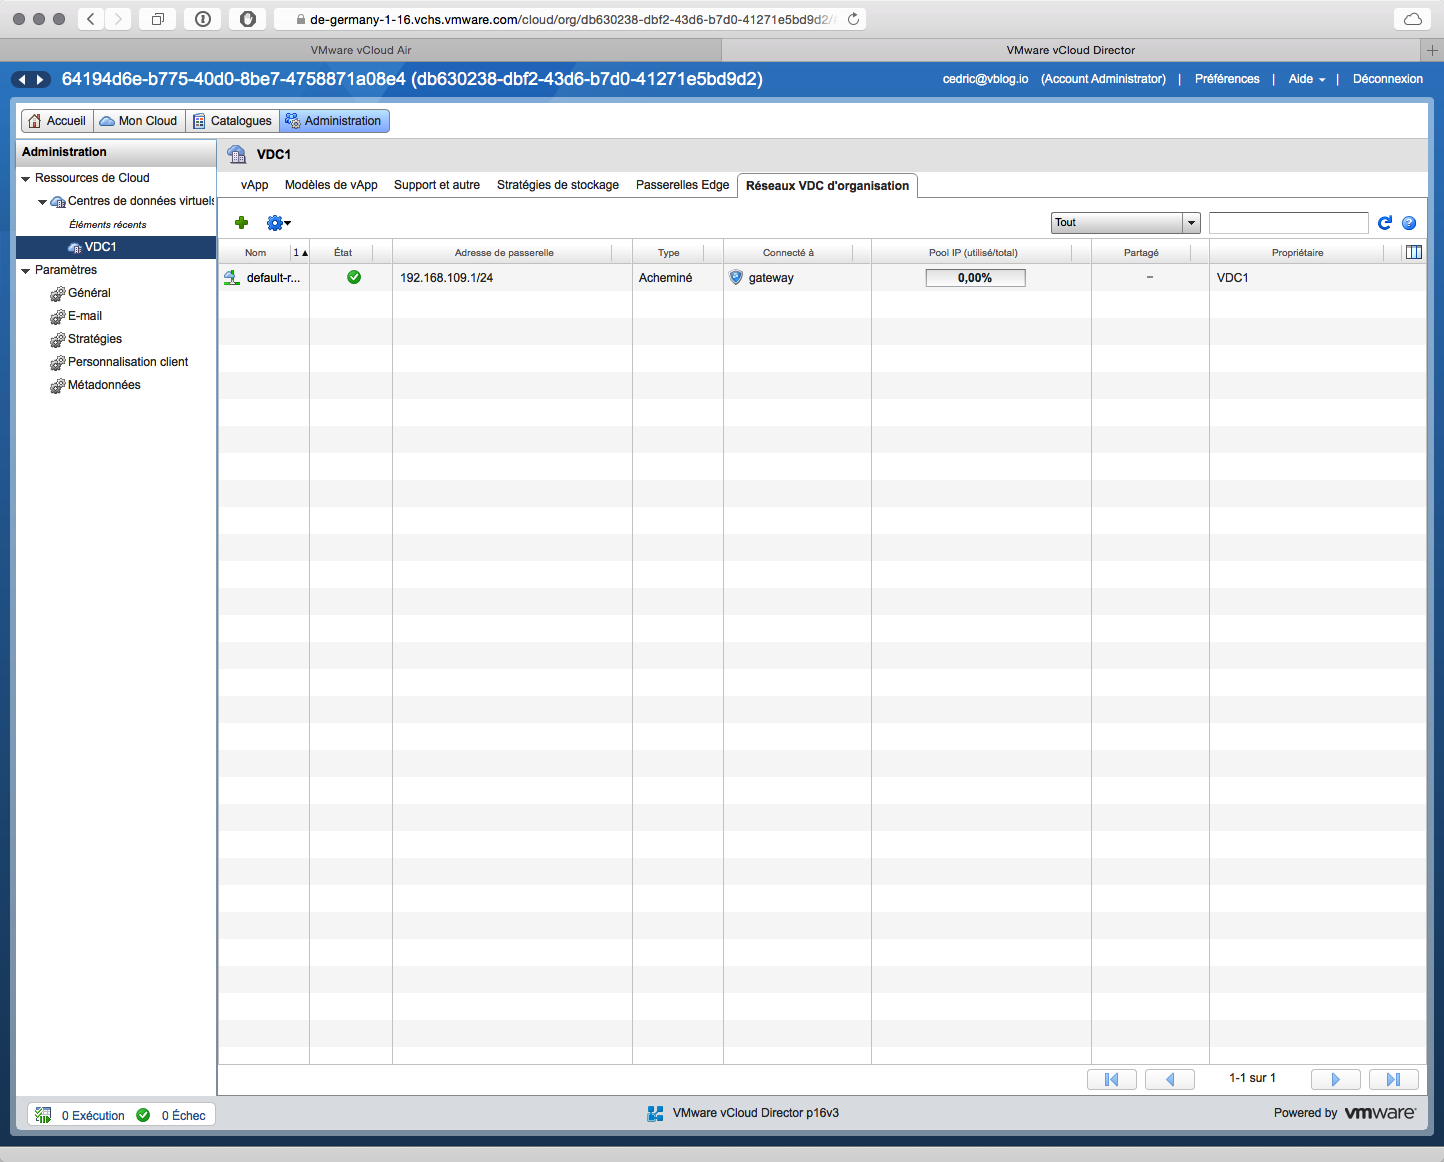Open the gear actions menu

click(x=277, y=223)
